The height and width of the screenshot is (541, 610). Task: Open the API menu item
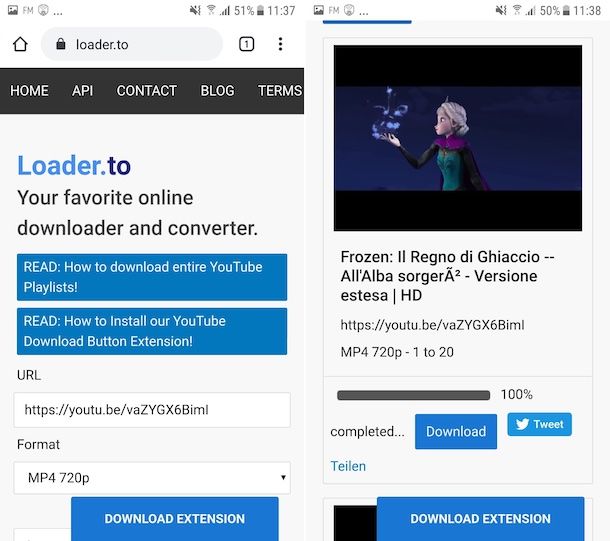pos(82,91)
